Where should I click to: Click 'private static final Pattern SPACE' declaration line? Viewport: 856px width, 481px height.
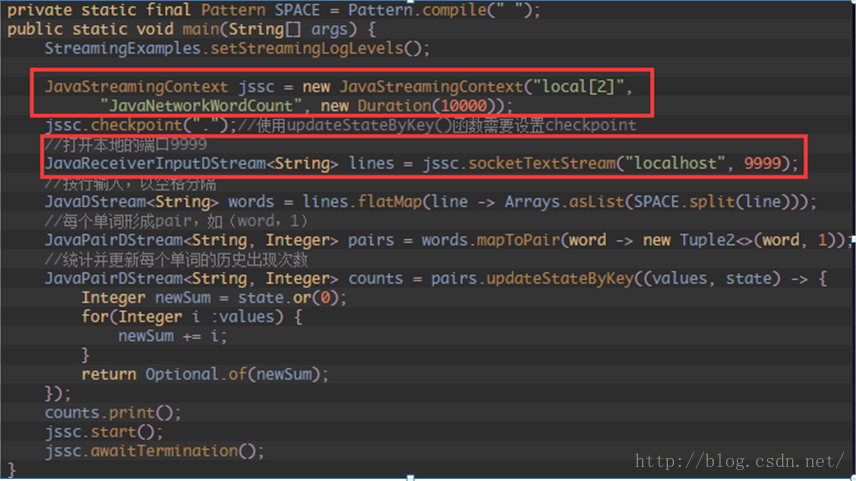[x=274, y=10]
